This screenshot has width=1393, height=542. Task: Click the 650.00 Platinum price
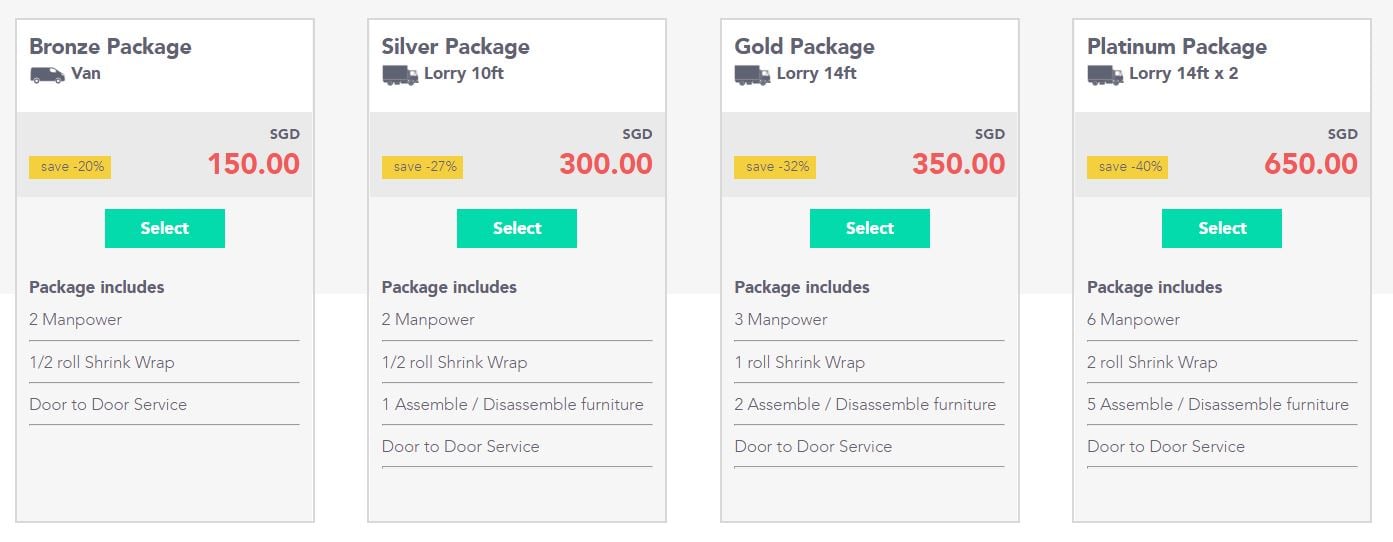[1311, 164]
